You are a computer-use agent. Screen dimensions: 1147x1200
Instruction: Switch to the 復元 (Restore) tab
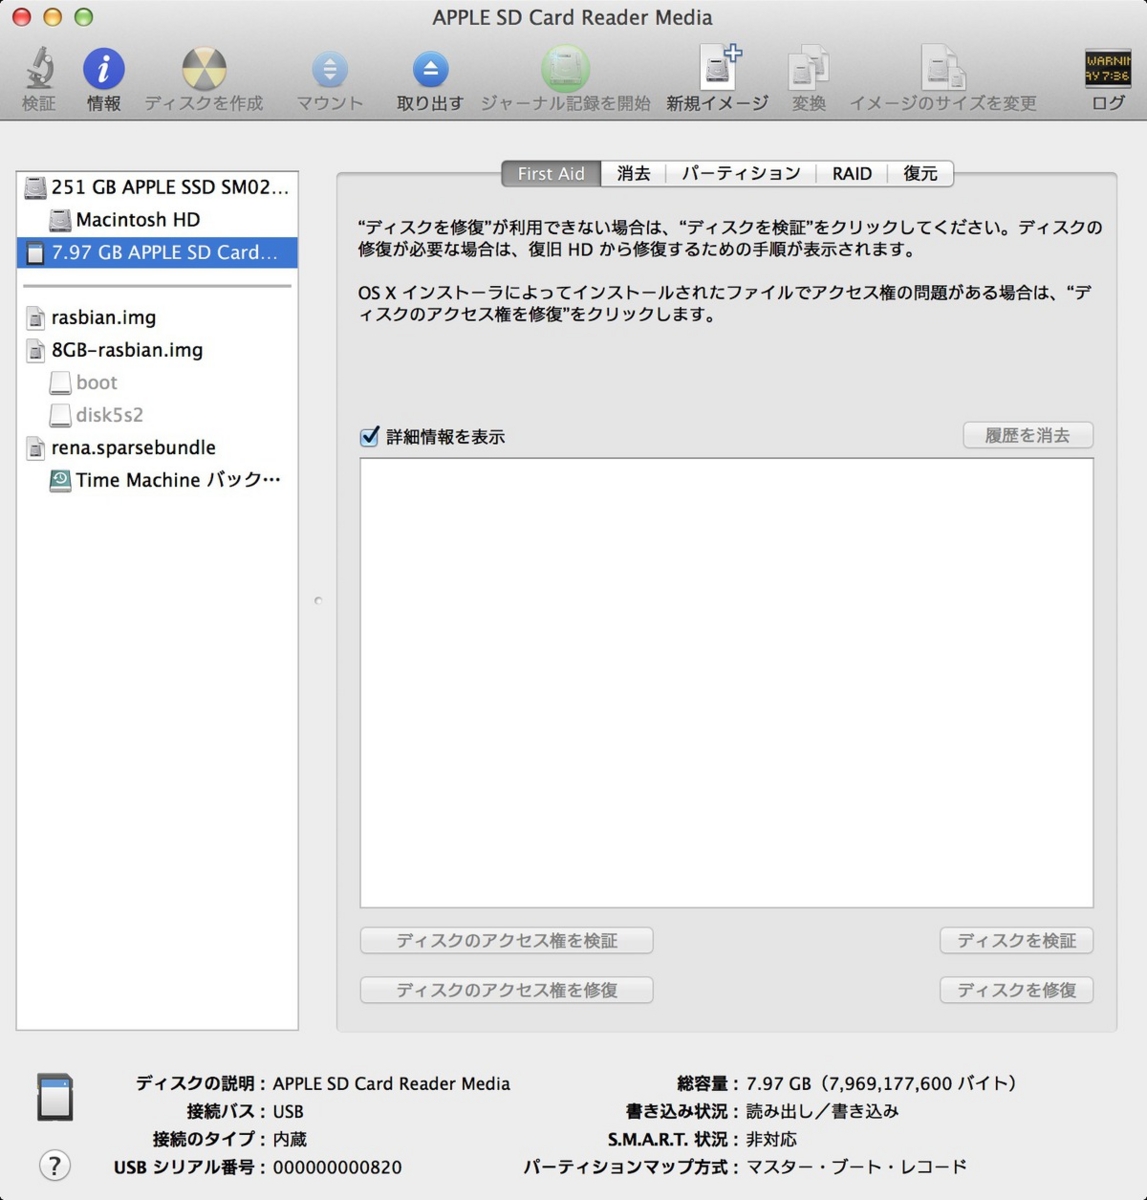[920, 173]
